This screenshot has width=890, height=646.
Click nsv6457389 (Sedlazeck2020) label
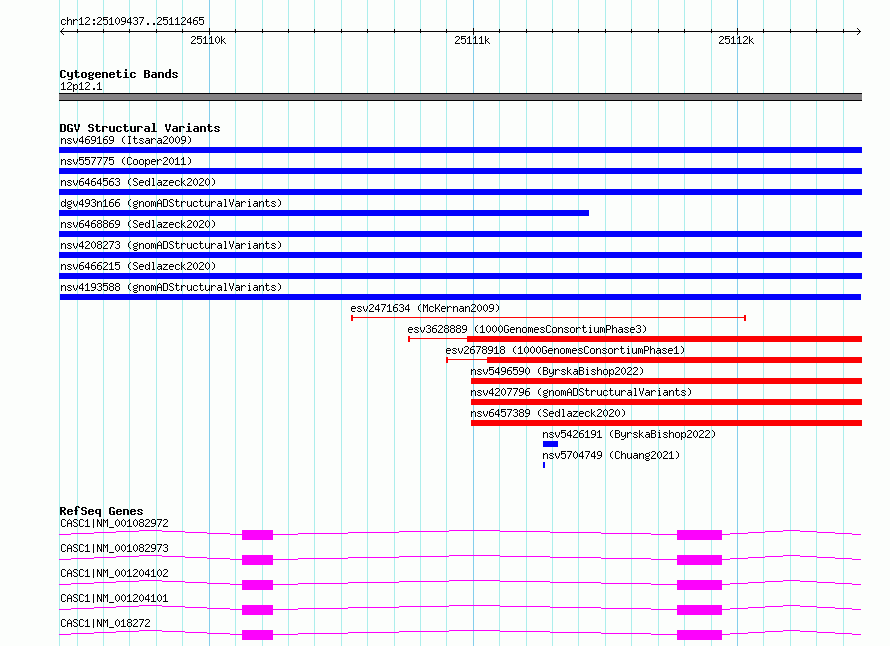[548, 413]
